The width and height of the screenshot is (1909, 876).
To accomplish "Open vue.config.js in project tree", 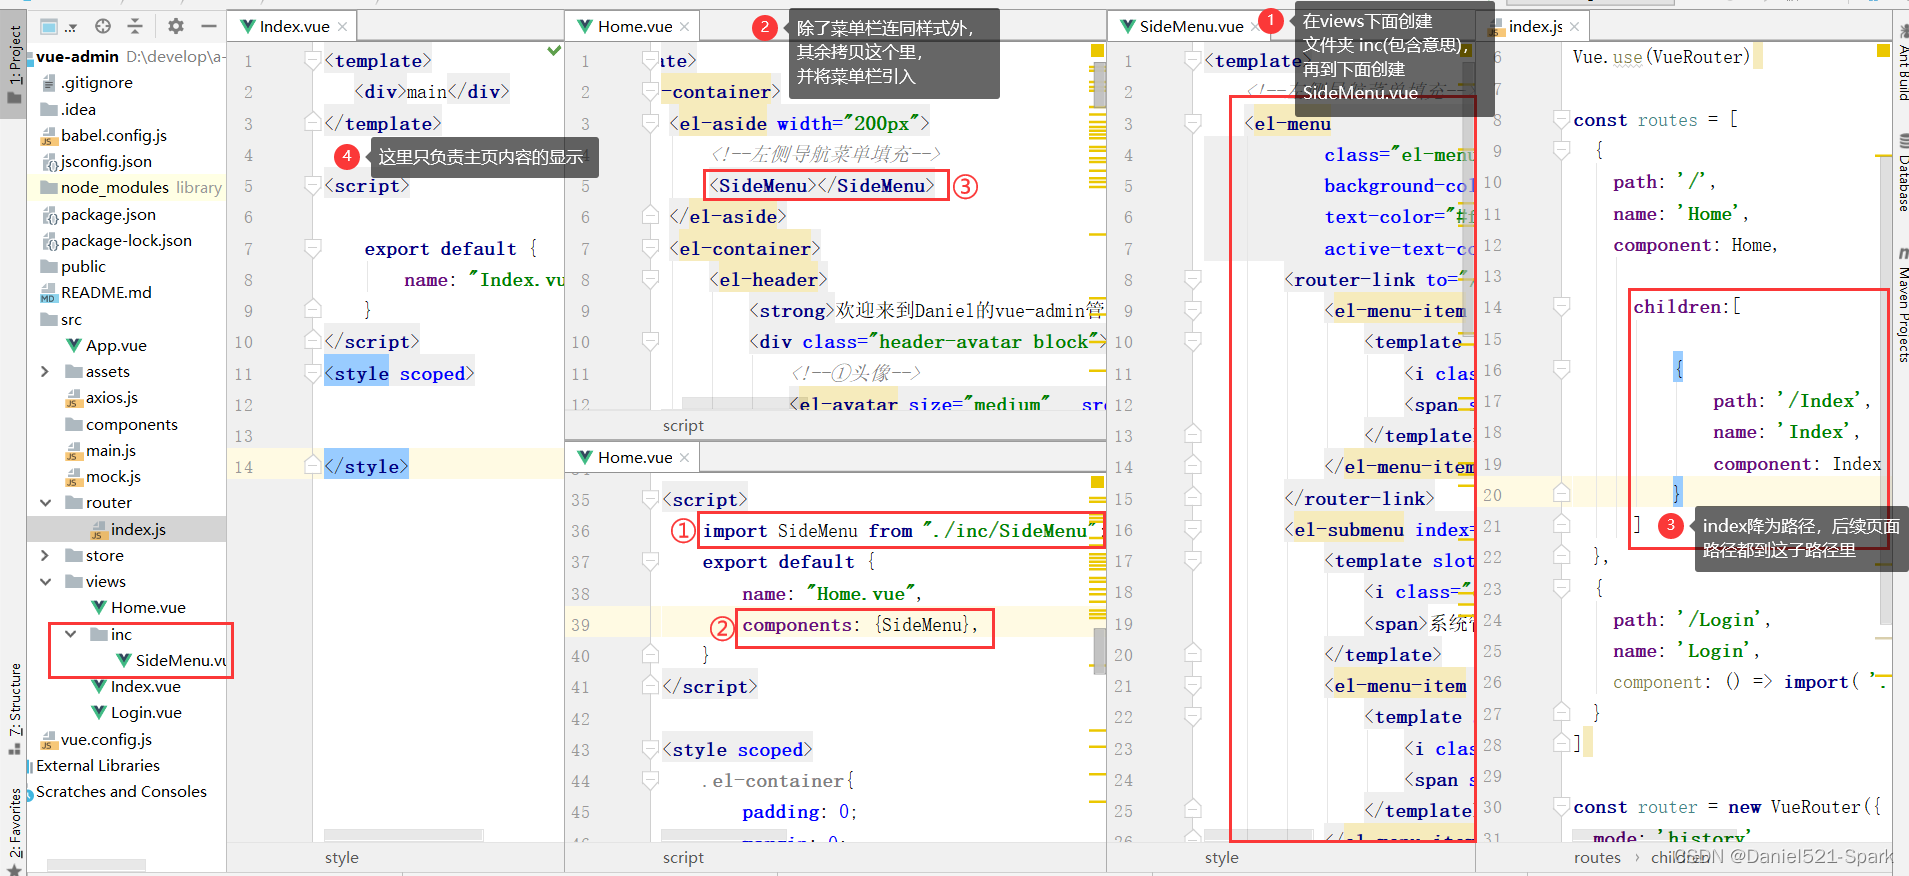I will pyautogui.click(x=96, y=740).
